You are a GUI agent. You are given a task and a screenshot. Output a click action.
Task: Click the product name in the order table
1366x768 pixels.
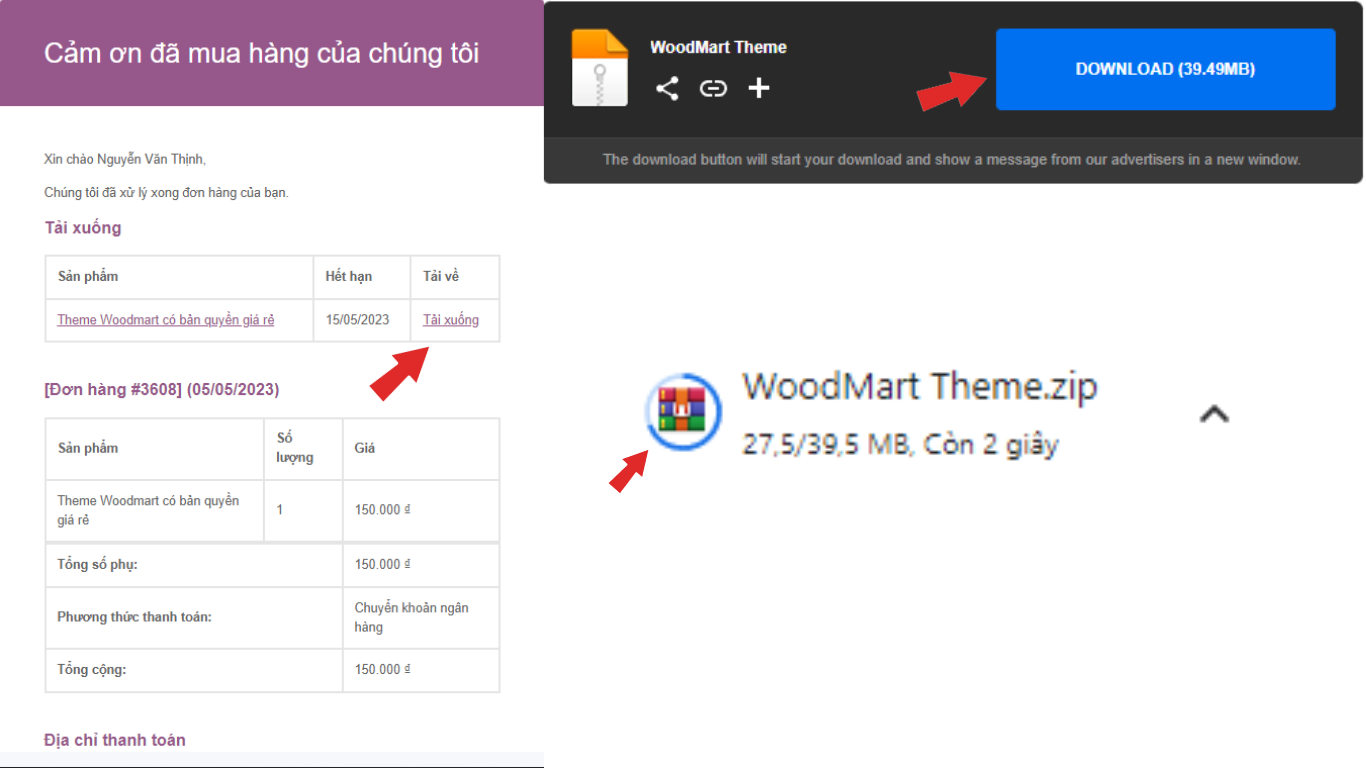pyautogui.click(x=148, y=510)
